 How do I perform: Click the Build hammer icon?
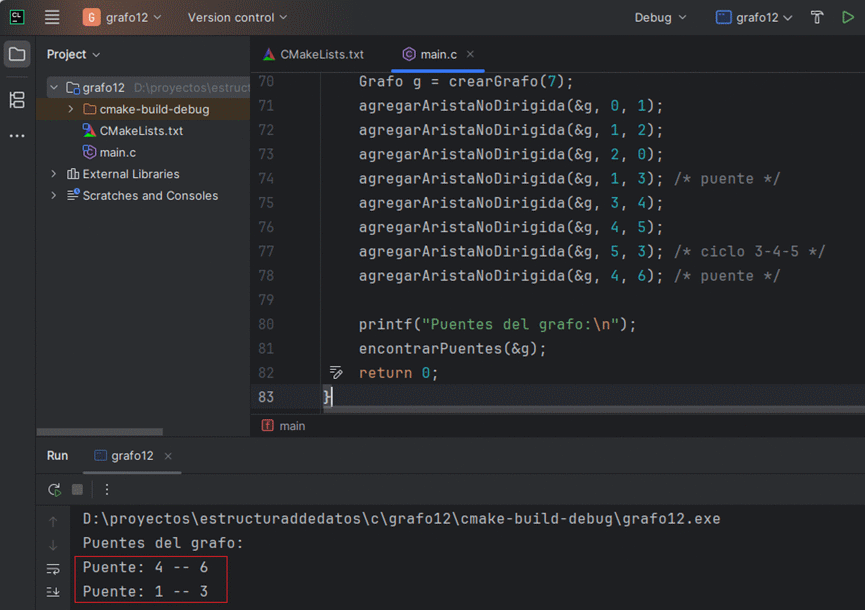click(x=817, y=17)
